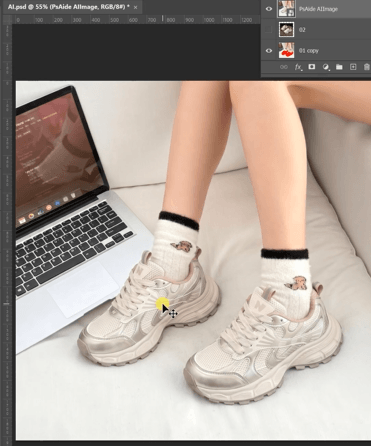The image size is (371, 446).
Task: Hide the PsAide AIImage layer
Action: [x=269, y=9]
